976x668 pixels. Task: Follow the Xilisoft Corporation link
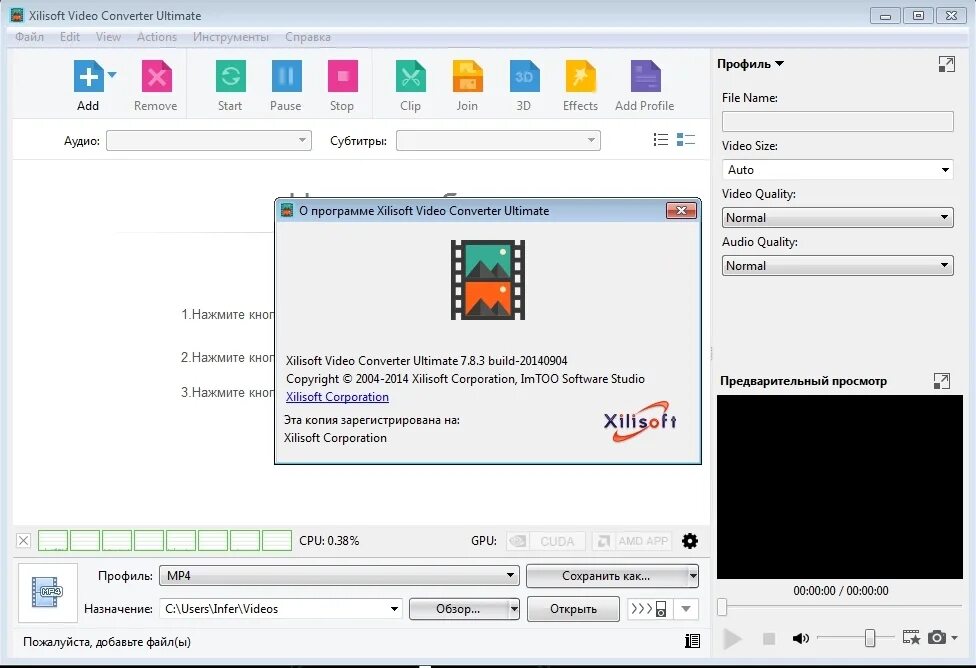pyautogui.click(x=337, y=397)
